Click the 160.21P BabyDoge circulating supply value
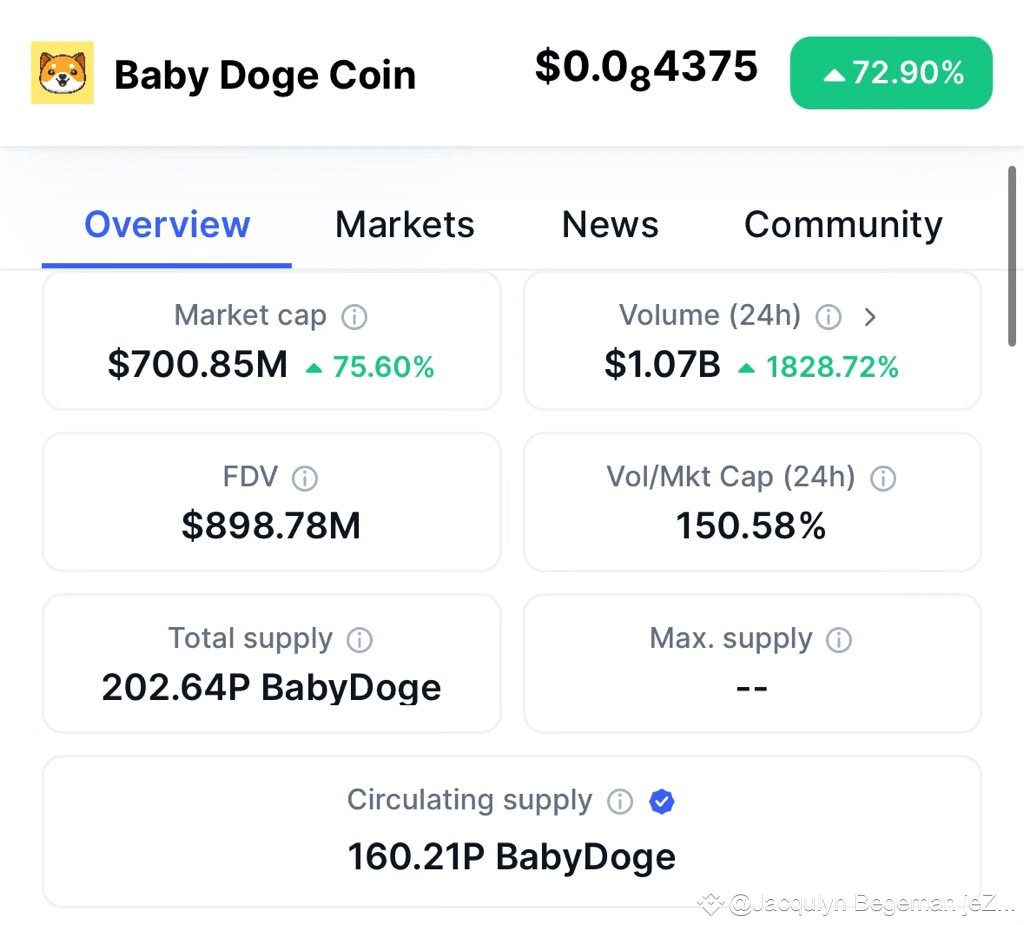The image size is (1024, 925). tap(511, 857)
